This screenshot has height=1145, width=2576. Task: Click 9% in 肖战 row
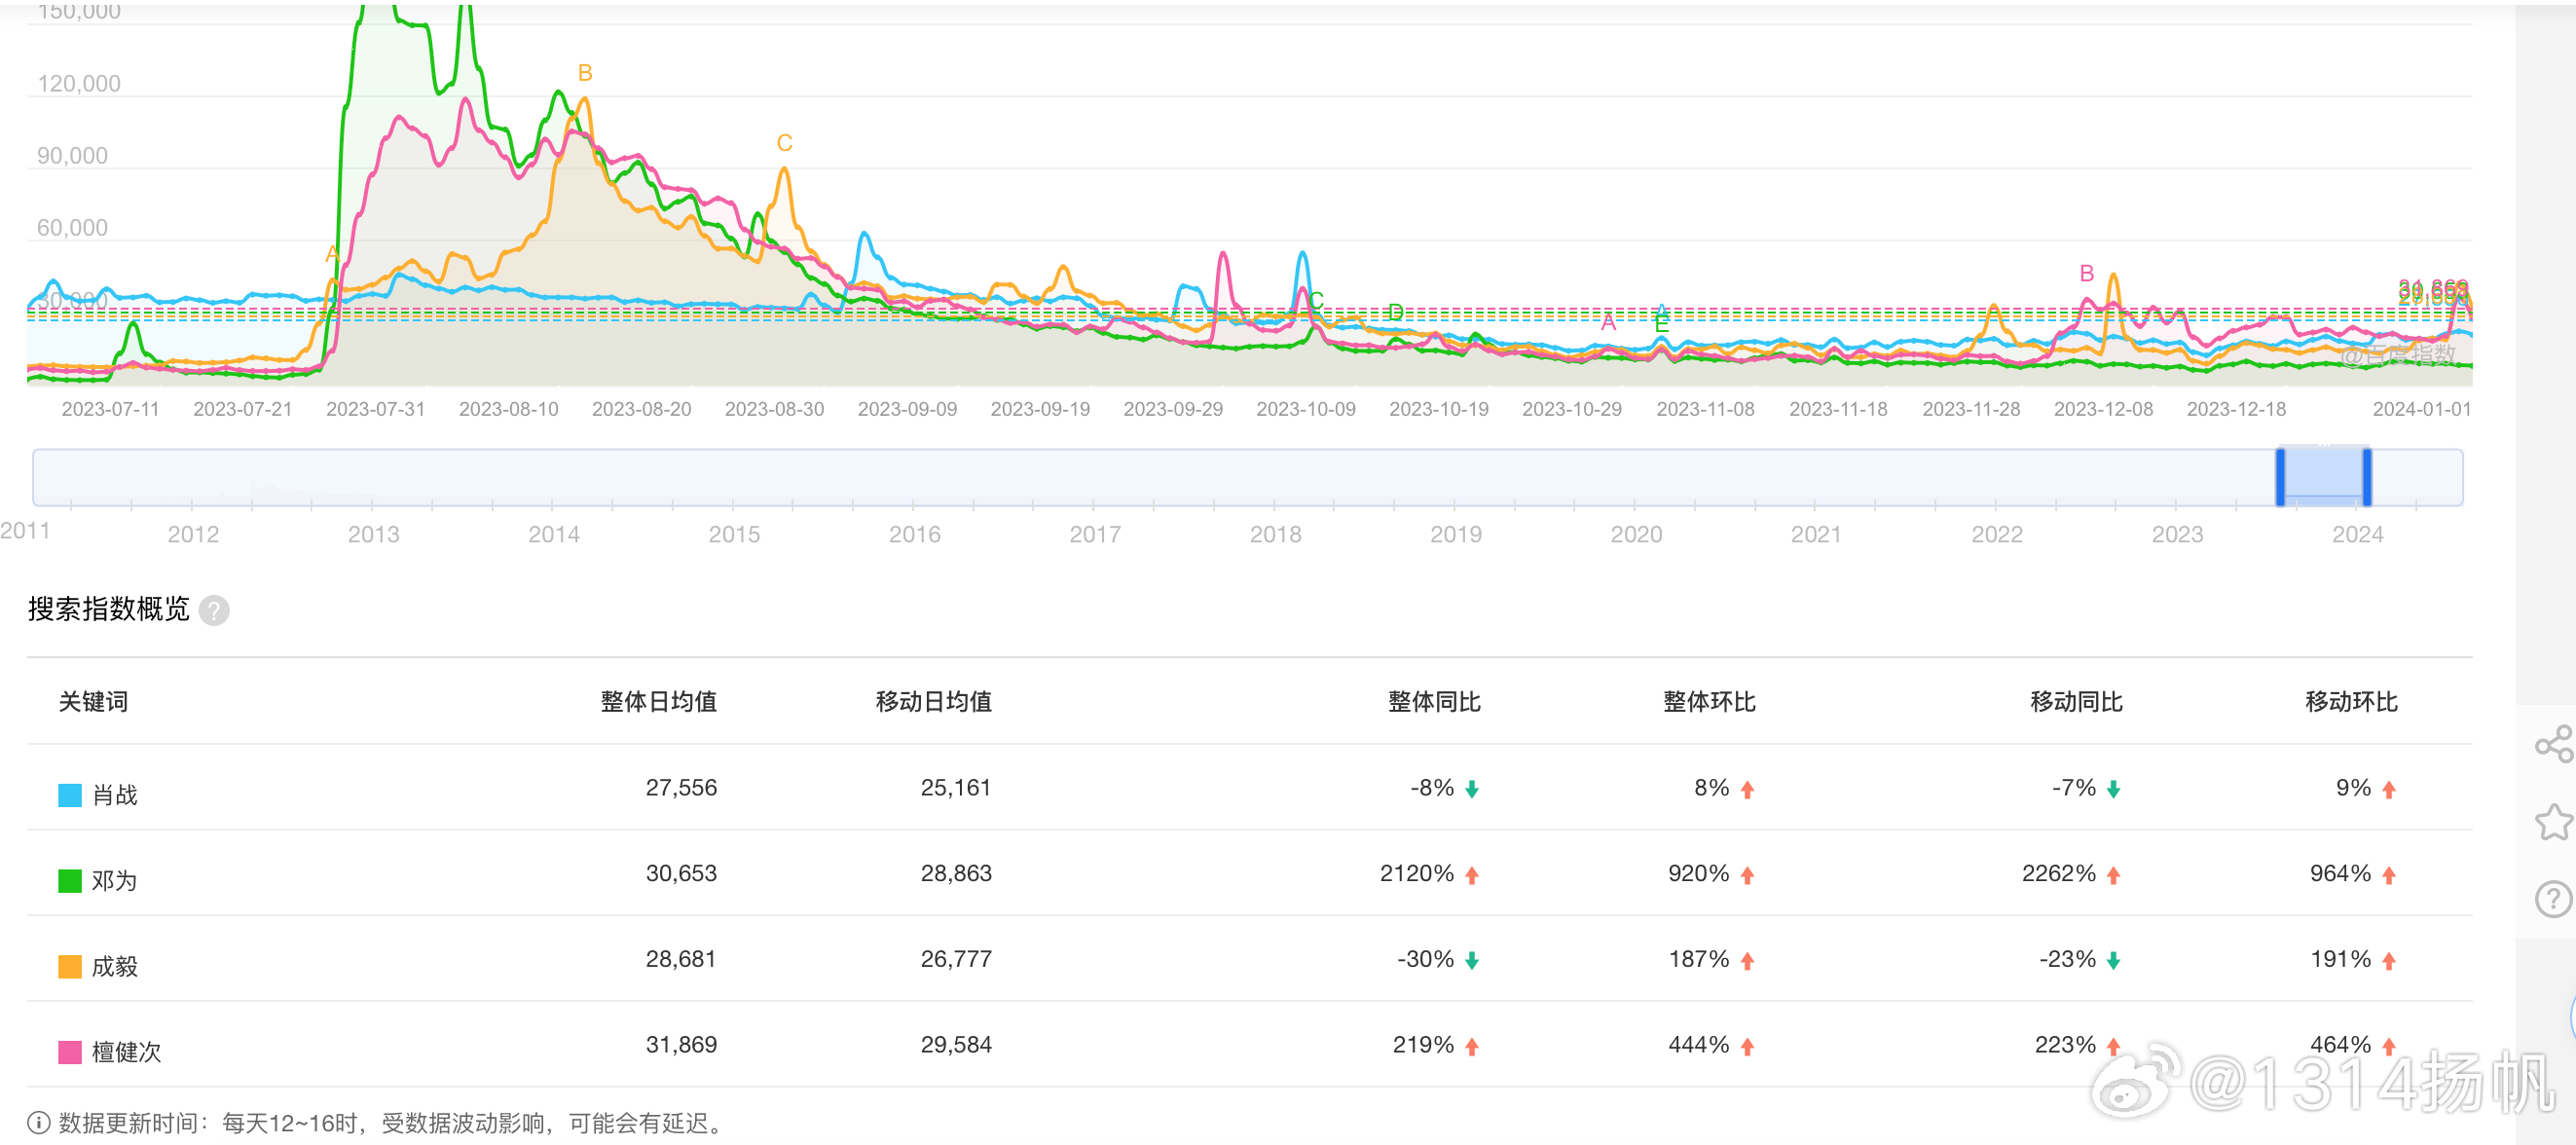[2354, 788]
